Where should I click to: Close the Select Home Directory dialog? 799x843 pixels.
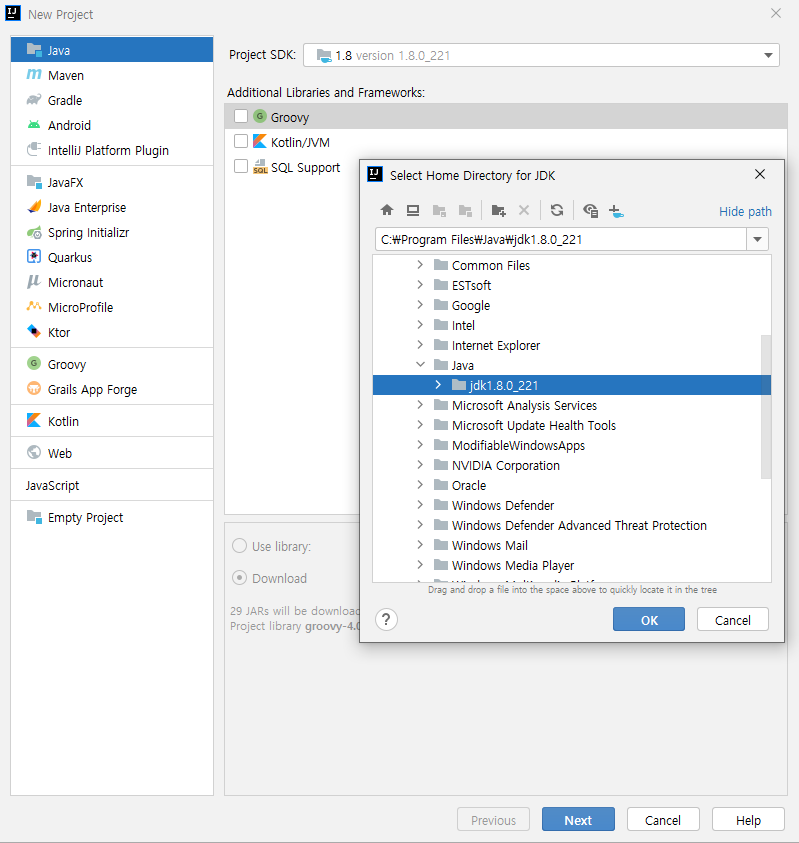760,174
